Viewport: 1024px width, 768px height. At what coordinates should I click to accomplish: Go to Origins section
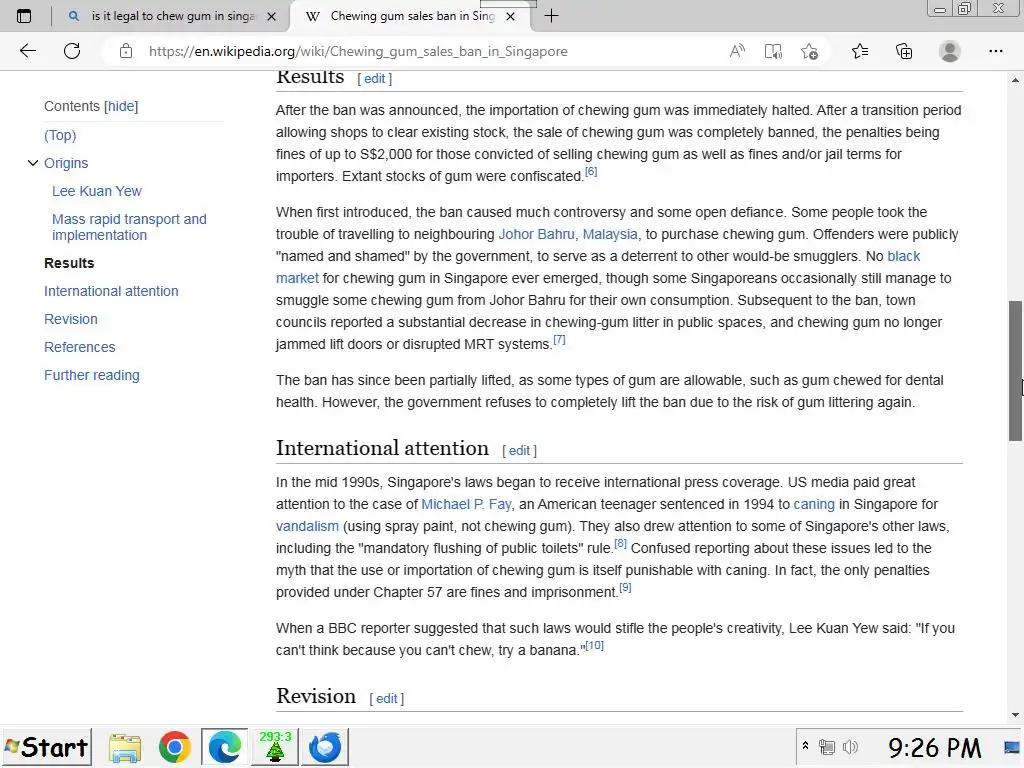(66, 163)
